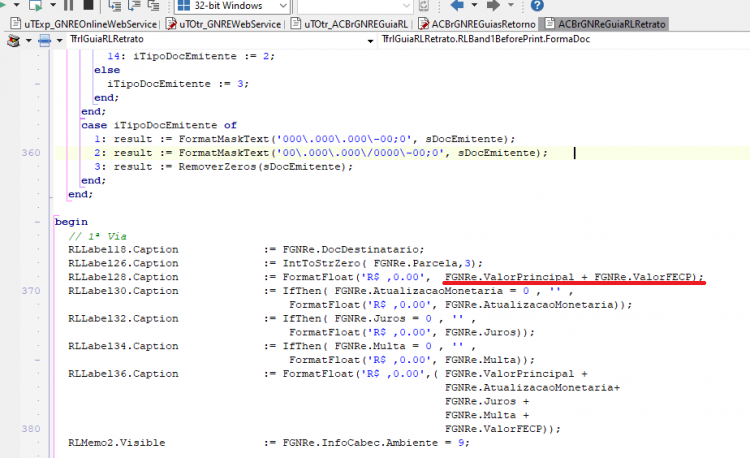
Task: Click the '000\.000\.000\-00;0' mask string
Action: point(344,139)
